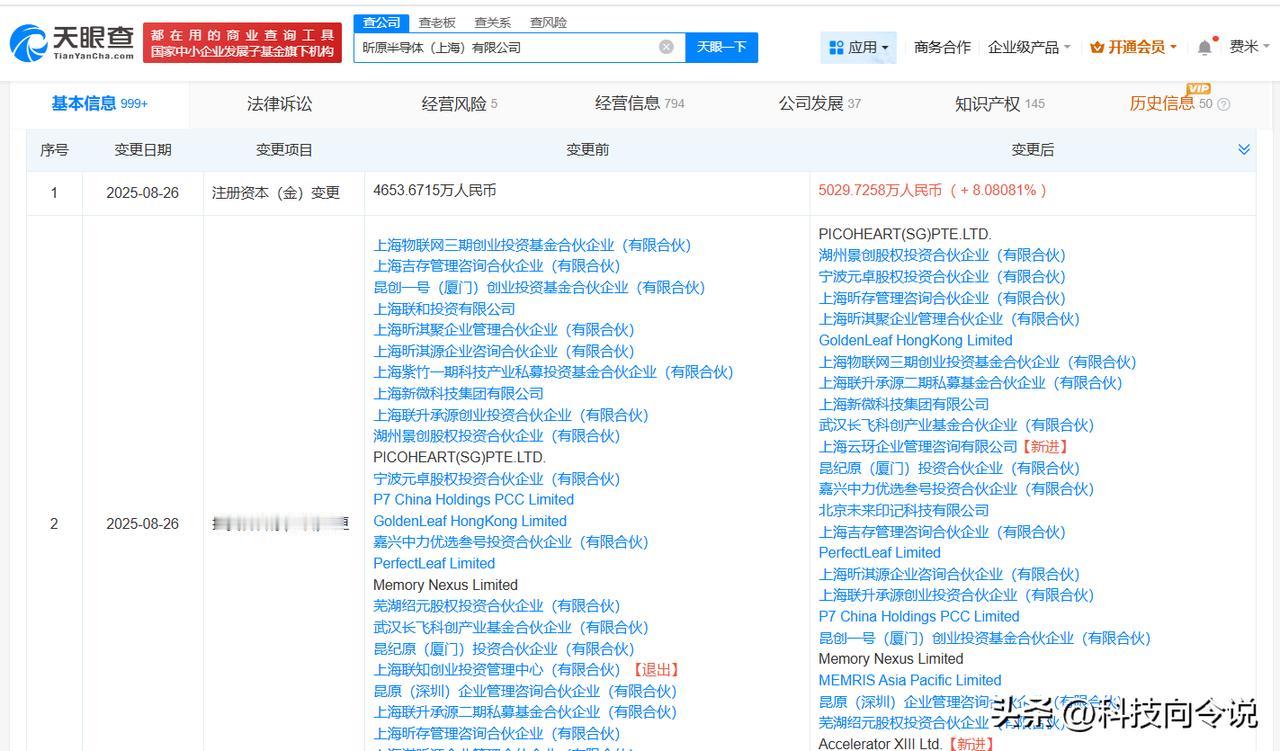This screenshot has width=1280, height=751.
Task: Open the 费米 account dropdown
Action: click(1250, 47)
